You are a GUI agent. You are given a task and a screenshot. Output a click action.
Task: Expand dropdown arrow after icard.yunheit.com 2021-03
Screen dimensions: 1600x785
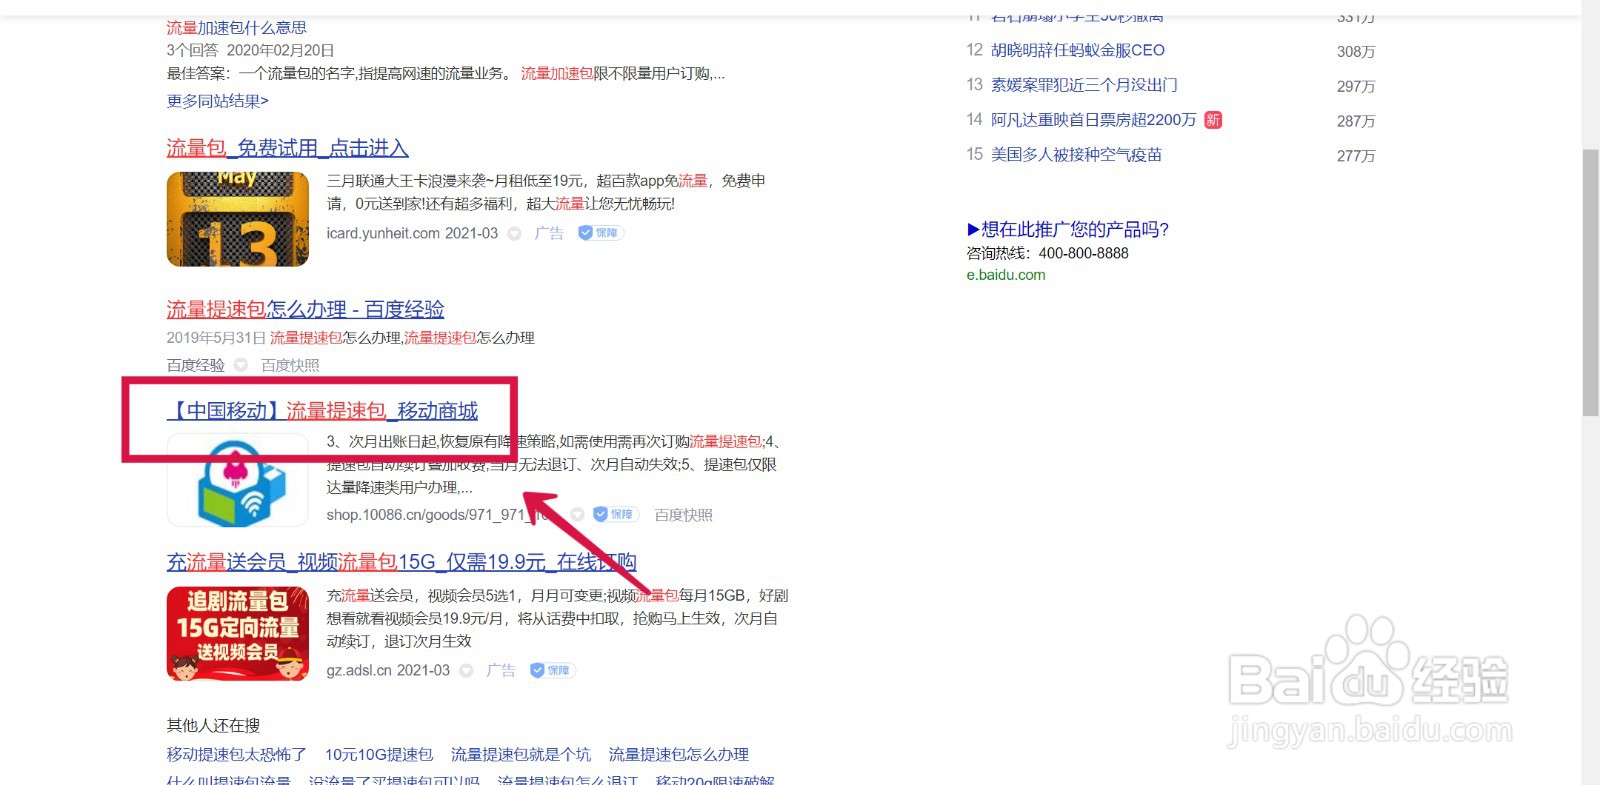[514, 233]
